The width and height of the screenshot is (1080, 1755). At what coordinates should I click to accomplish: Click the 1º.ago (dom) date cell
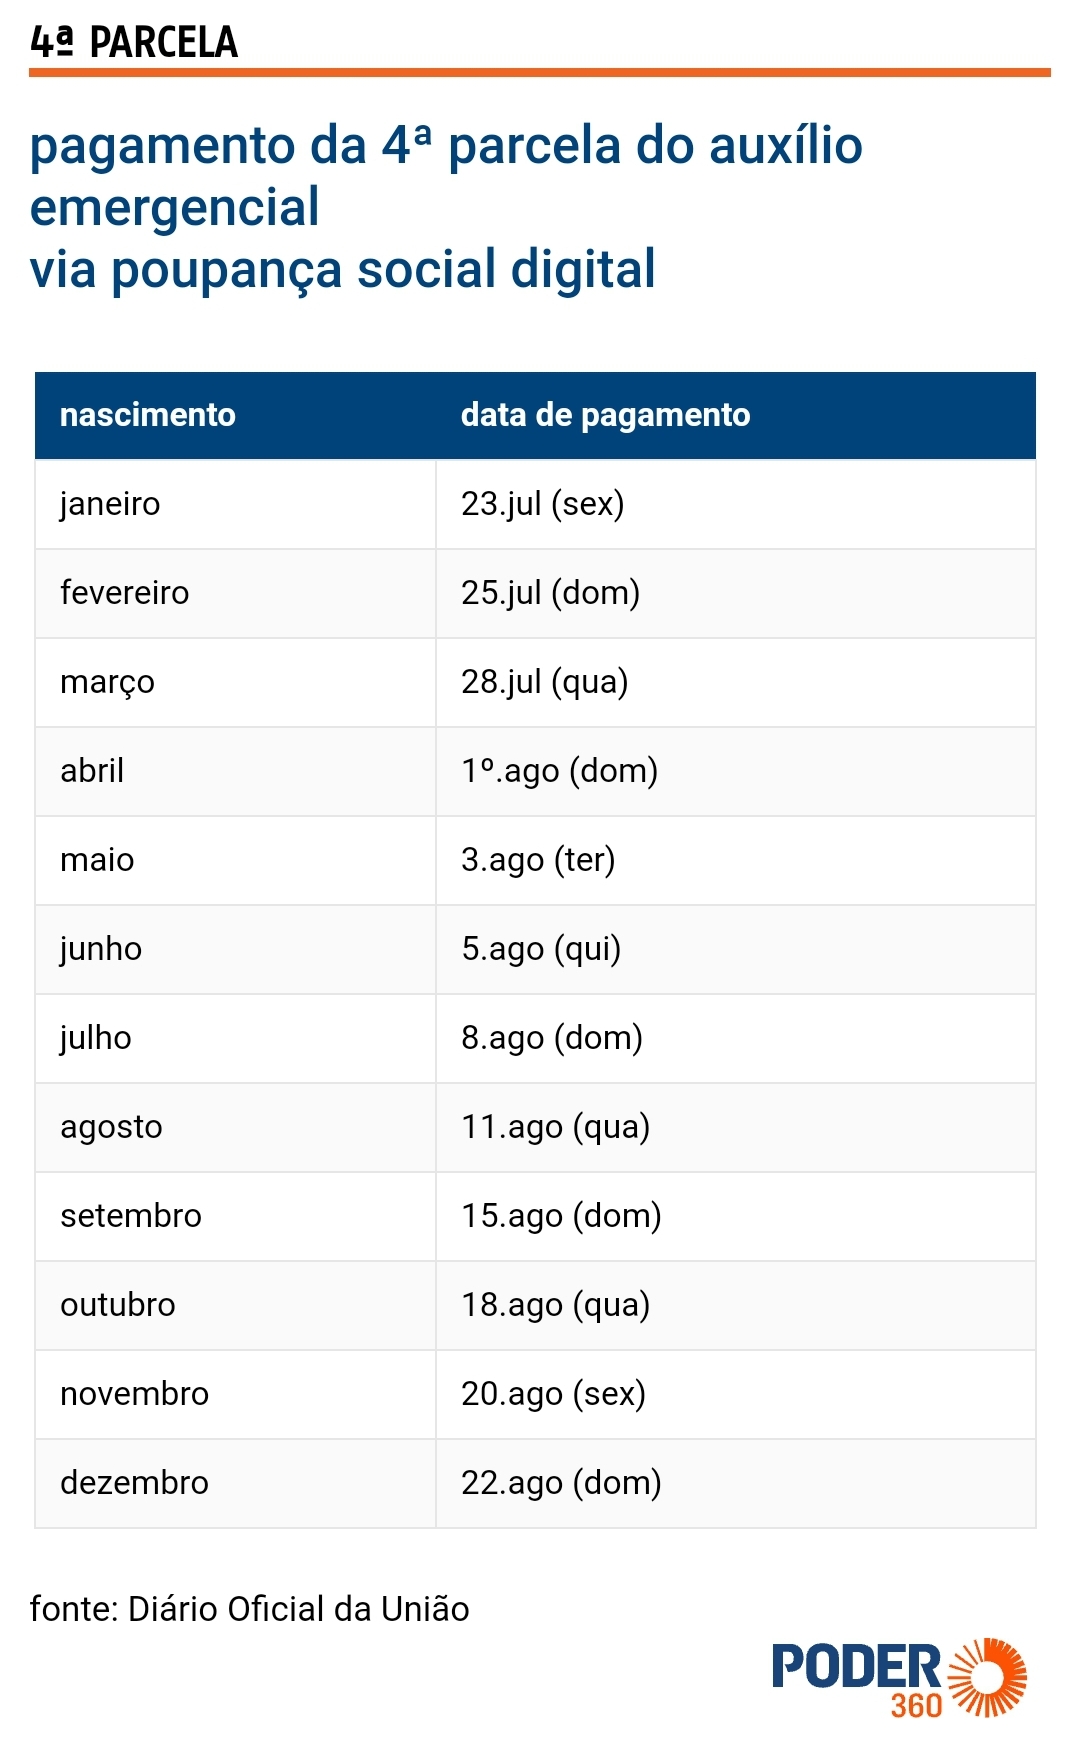pyautogui.click(x=736, y=771)
